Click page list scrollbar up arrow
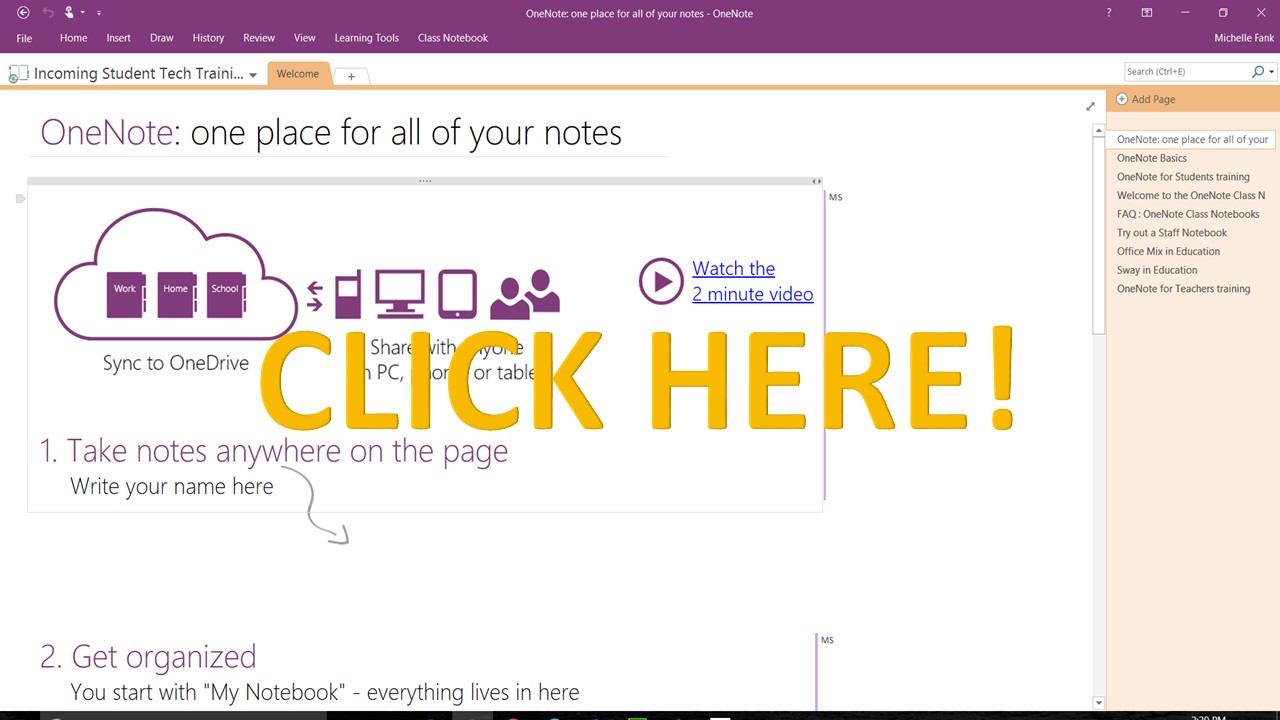Image resolution: width=1280 pixels, height=720 pixels. click(1098, 131)
